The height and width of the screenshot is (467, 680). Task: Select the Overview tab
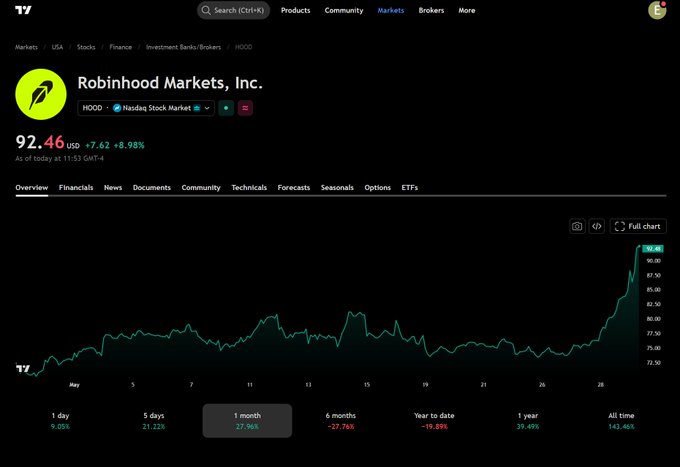32,187
